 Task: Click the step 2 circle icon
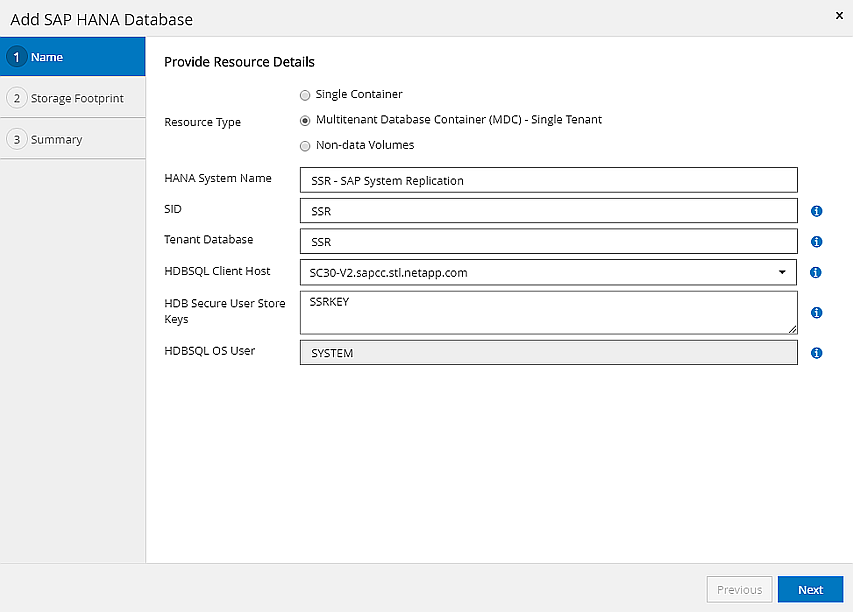coord(16,98)
